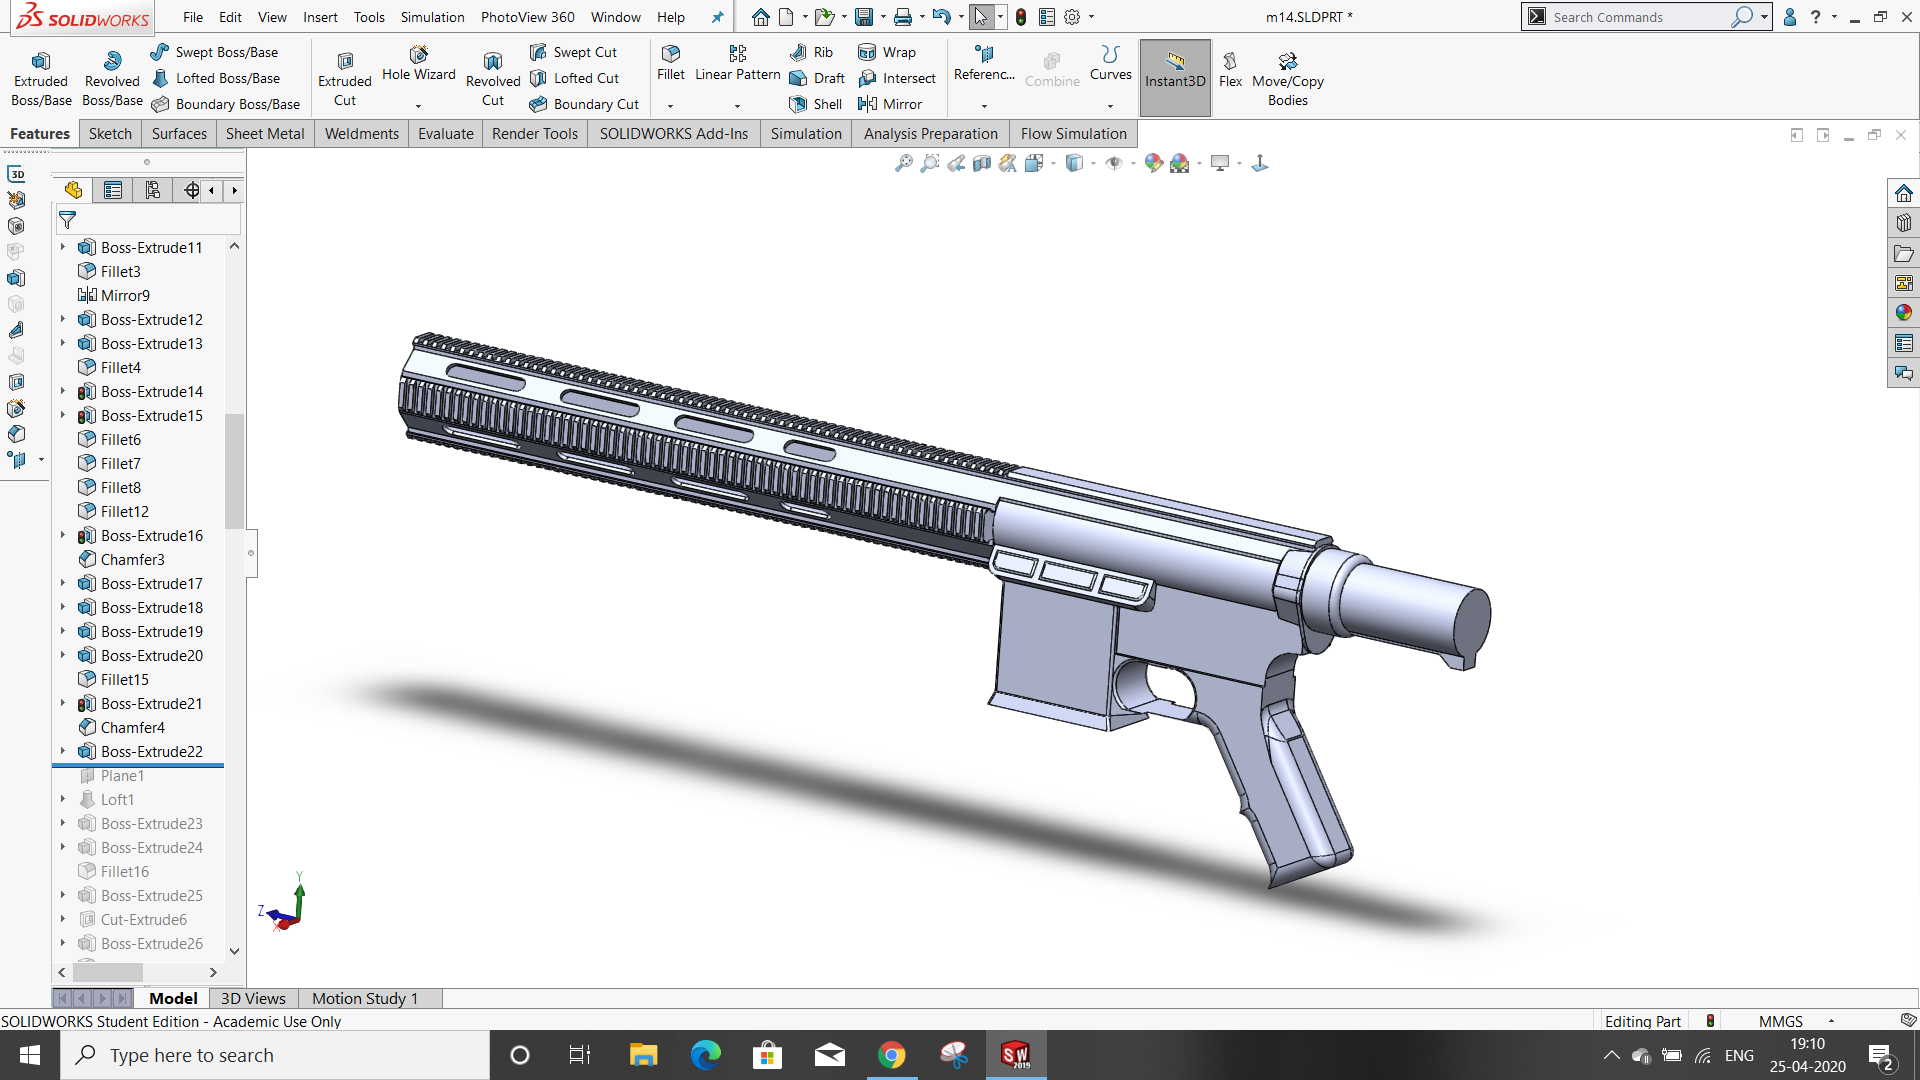
Task: Open the Curves tool
Action: click(1110, 63)
